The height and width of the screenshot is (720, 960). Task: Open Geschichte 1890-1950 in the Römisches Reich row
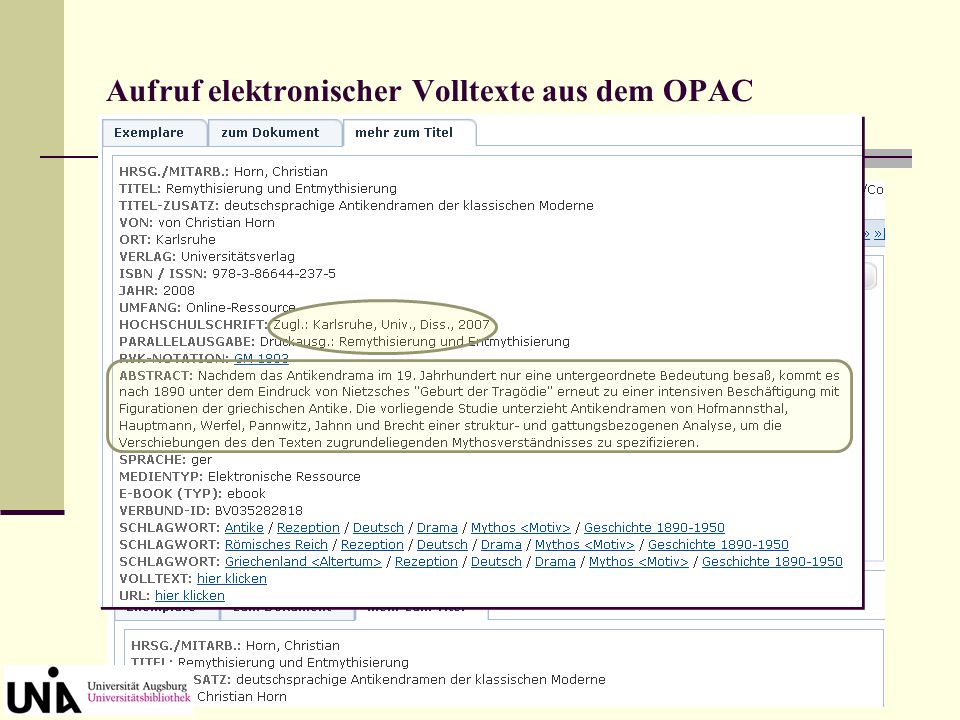(718, 545)
